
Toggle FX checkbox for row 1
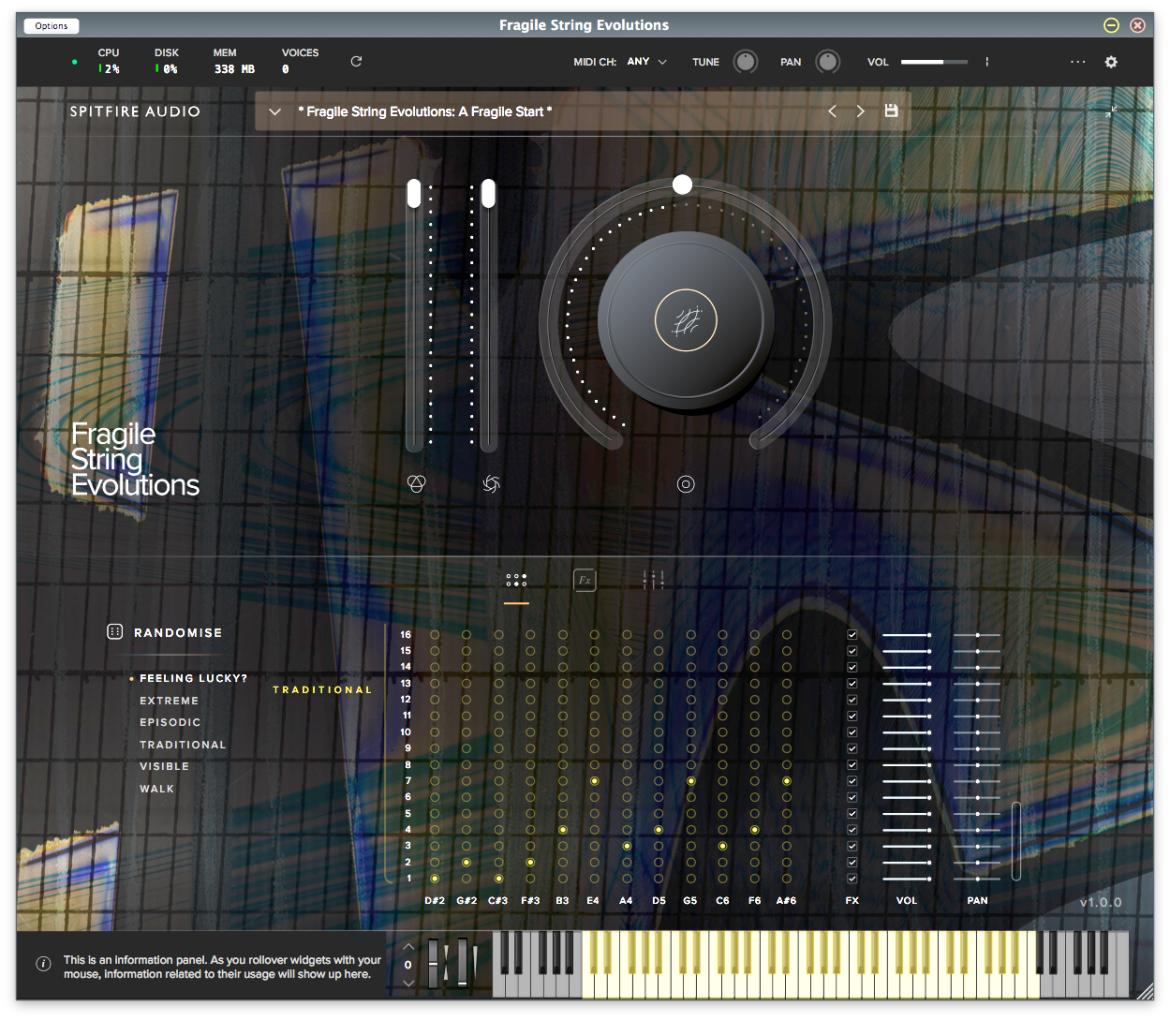pos(852,878)
